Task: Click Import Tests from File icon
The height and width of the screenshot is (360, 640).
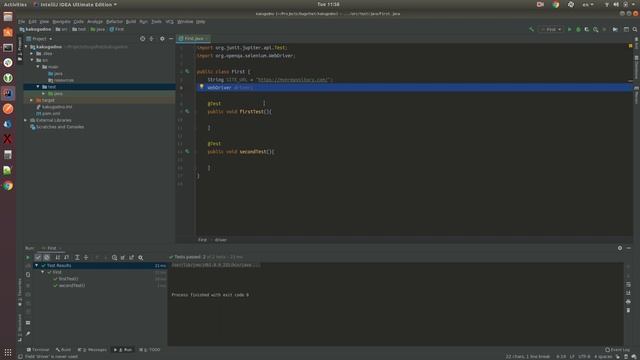Action: [x=123, y=258]
